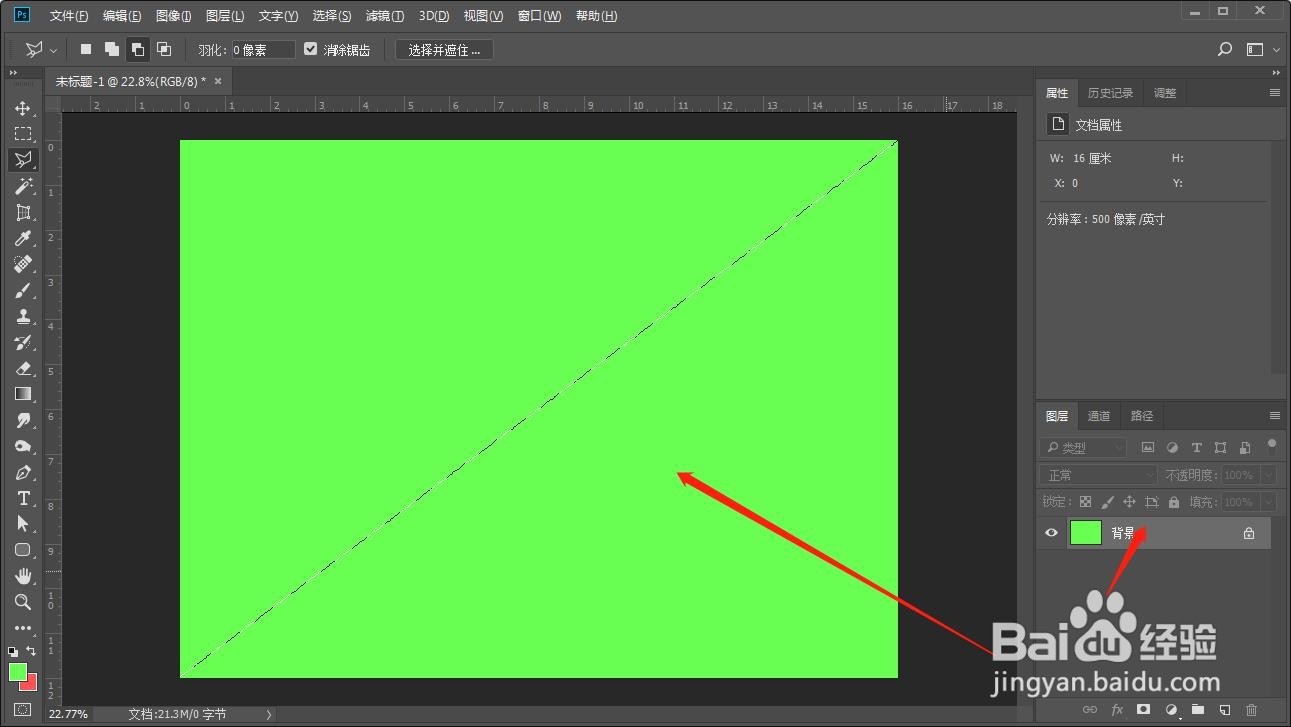Select the Brush tool

pyautogui.click(x=23, y=290)
